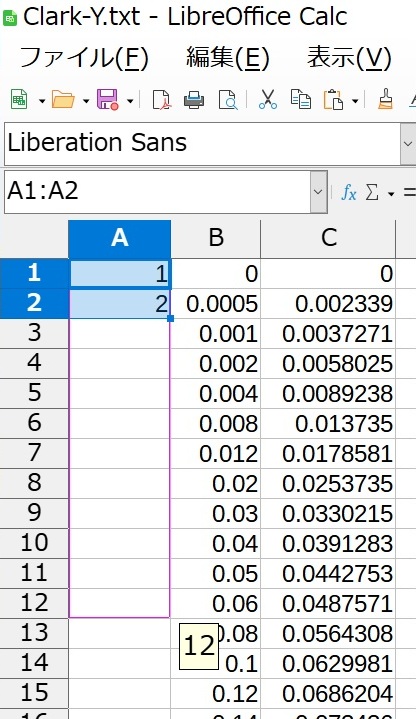Click the Name Box showing A1:A2
416x719 pixels.
coord(157,192)
